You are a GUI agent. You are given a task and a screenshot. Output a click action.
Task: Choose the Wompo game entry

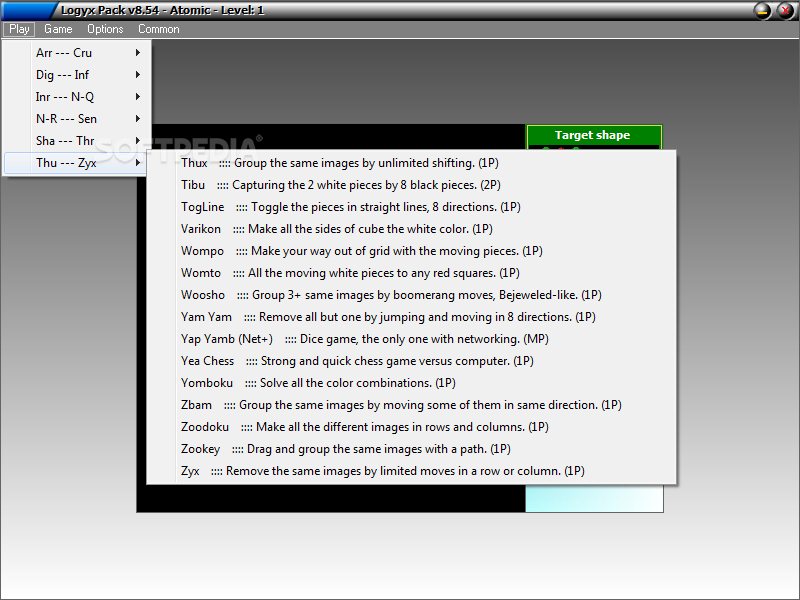coord(411,251)
